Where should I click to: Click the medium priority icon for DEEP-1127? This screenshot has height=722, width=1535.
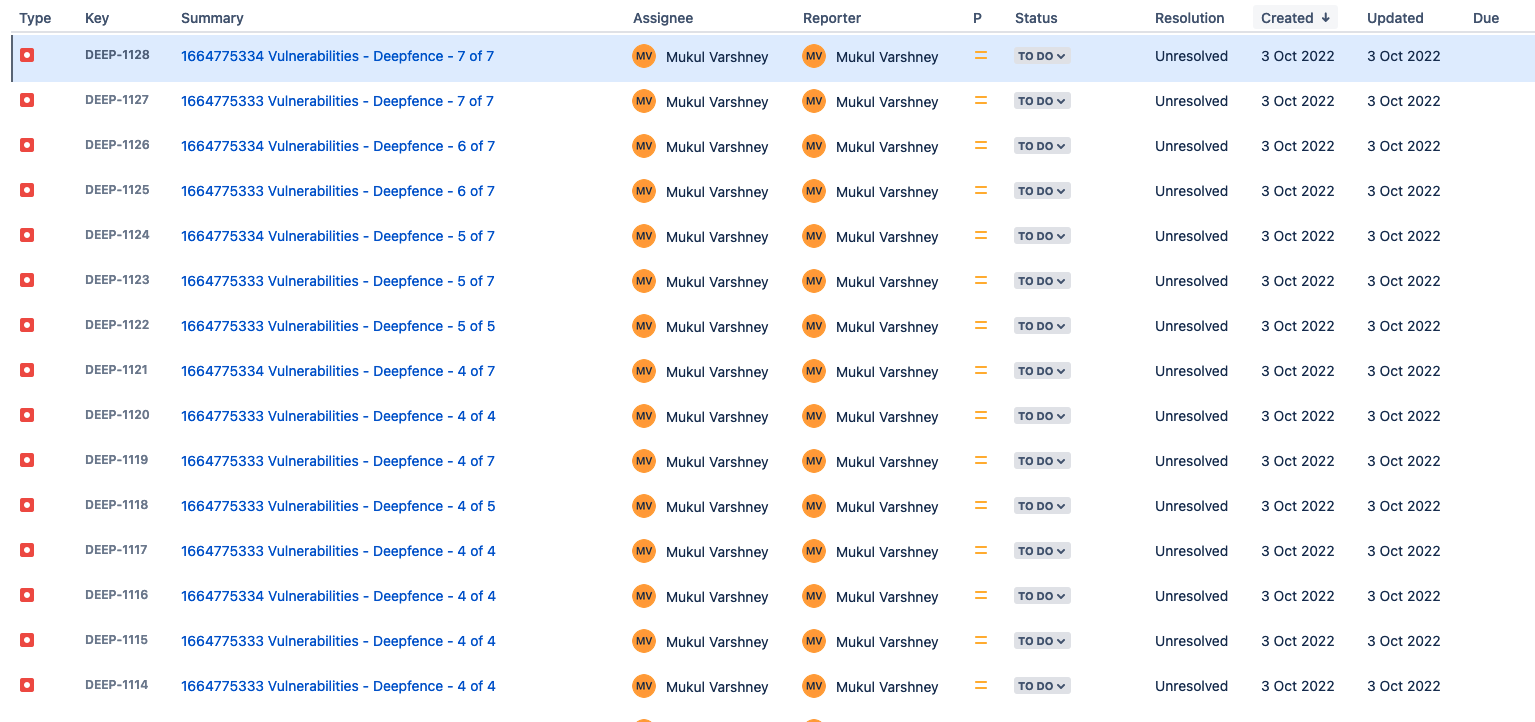tap(980, 100)
